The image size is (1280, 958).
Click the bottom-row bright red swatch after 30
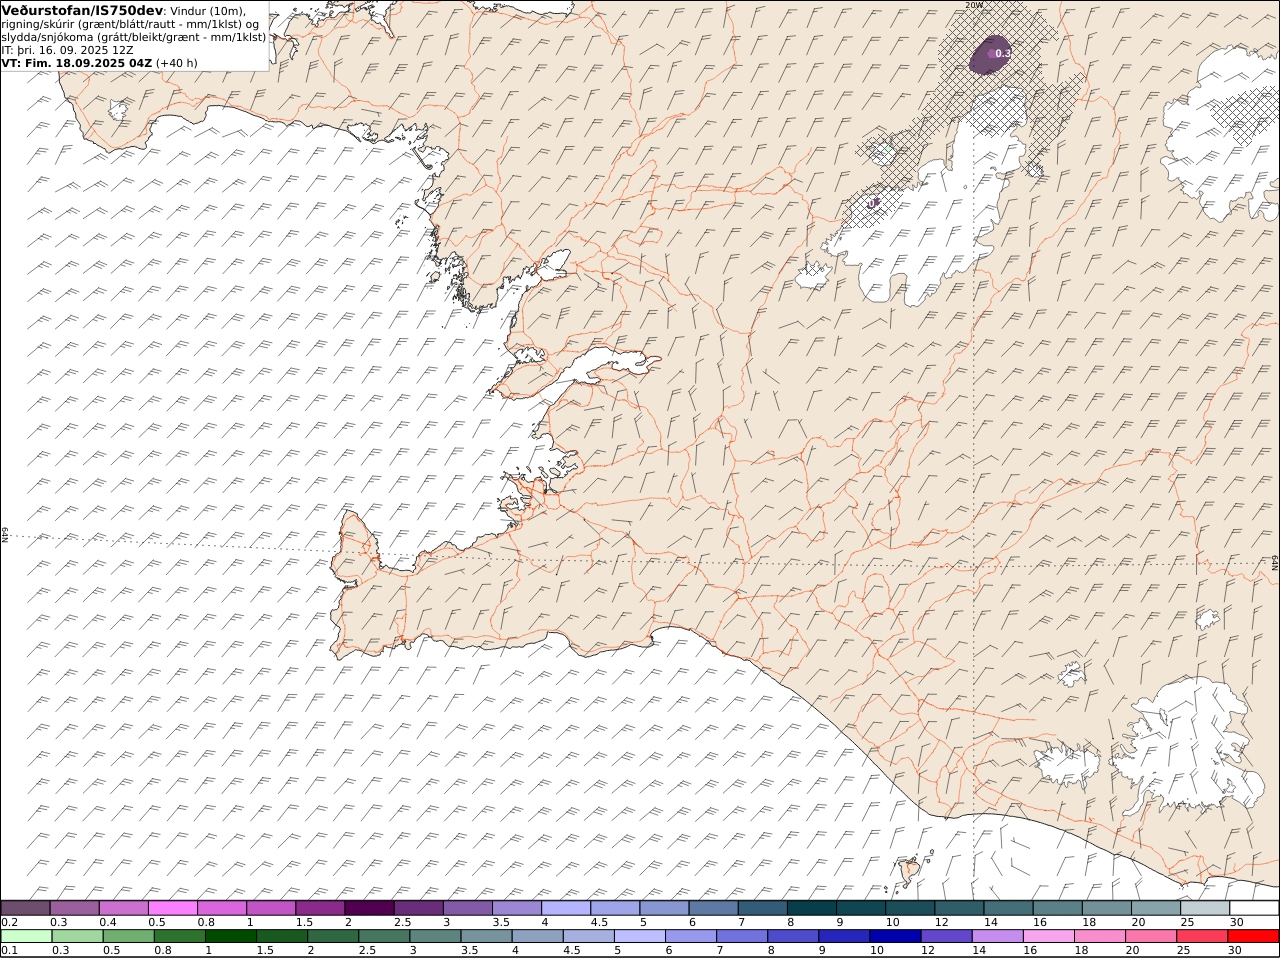tap(1254, 936)
